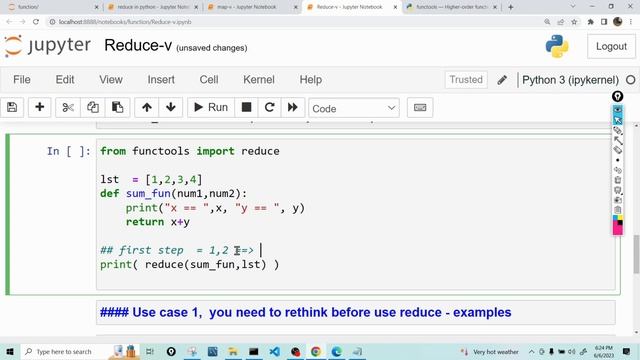Click the lightbulb icon above annotation toolbar
The height and width of the screenshot is (360, 640).
(618, 96)
